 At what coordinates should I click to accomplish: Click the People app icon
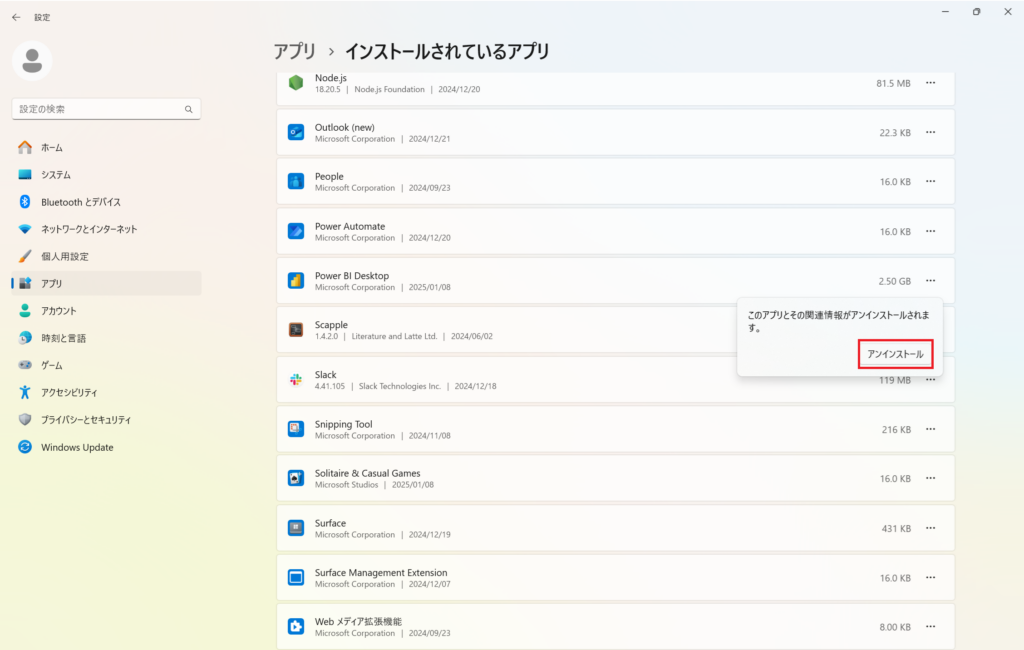(x=296, y=182)
